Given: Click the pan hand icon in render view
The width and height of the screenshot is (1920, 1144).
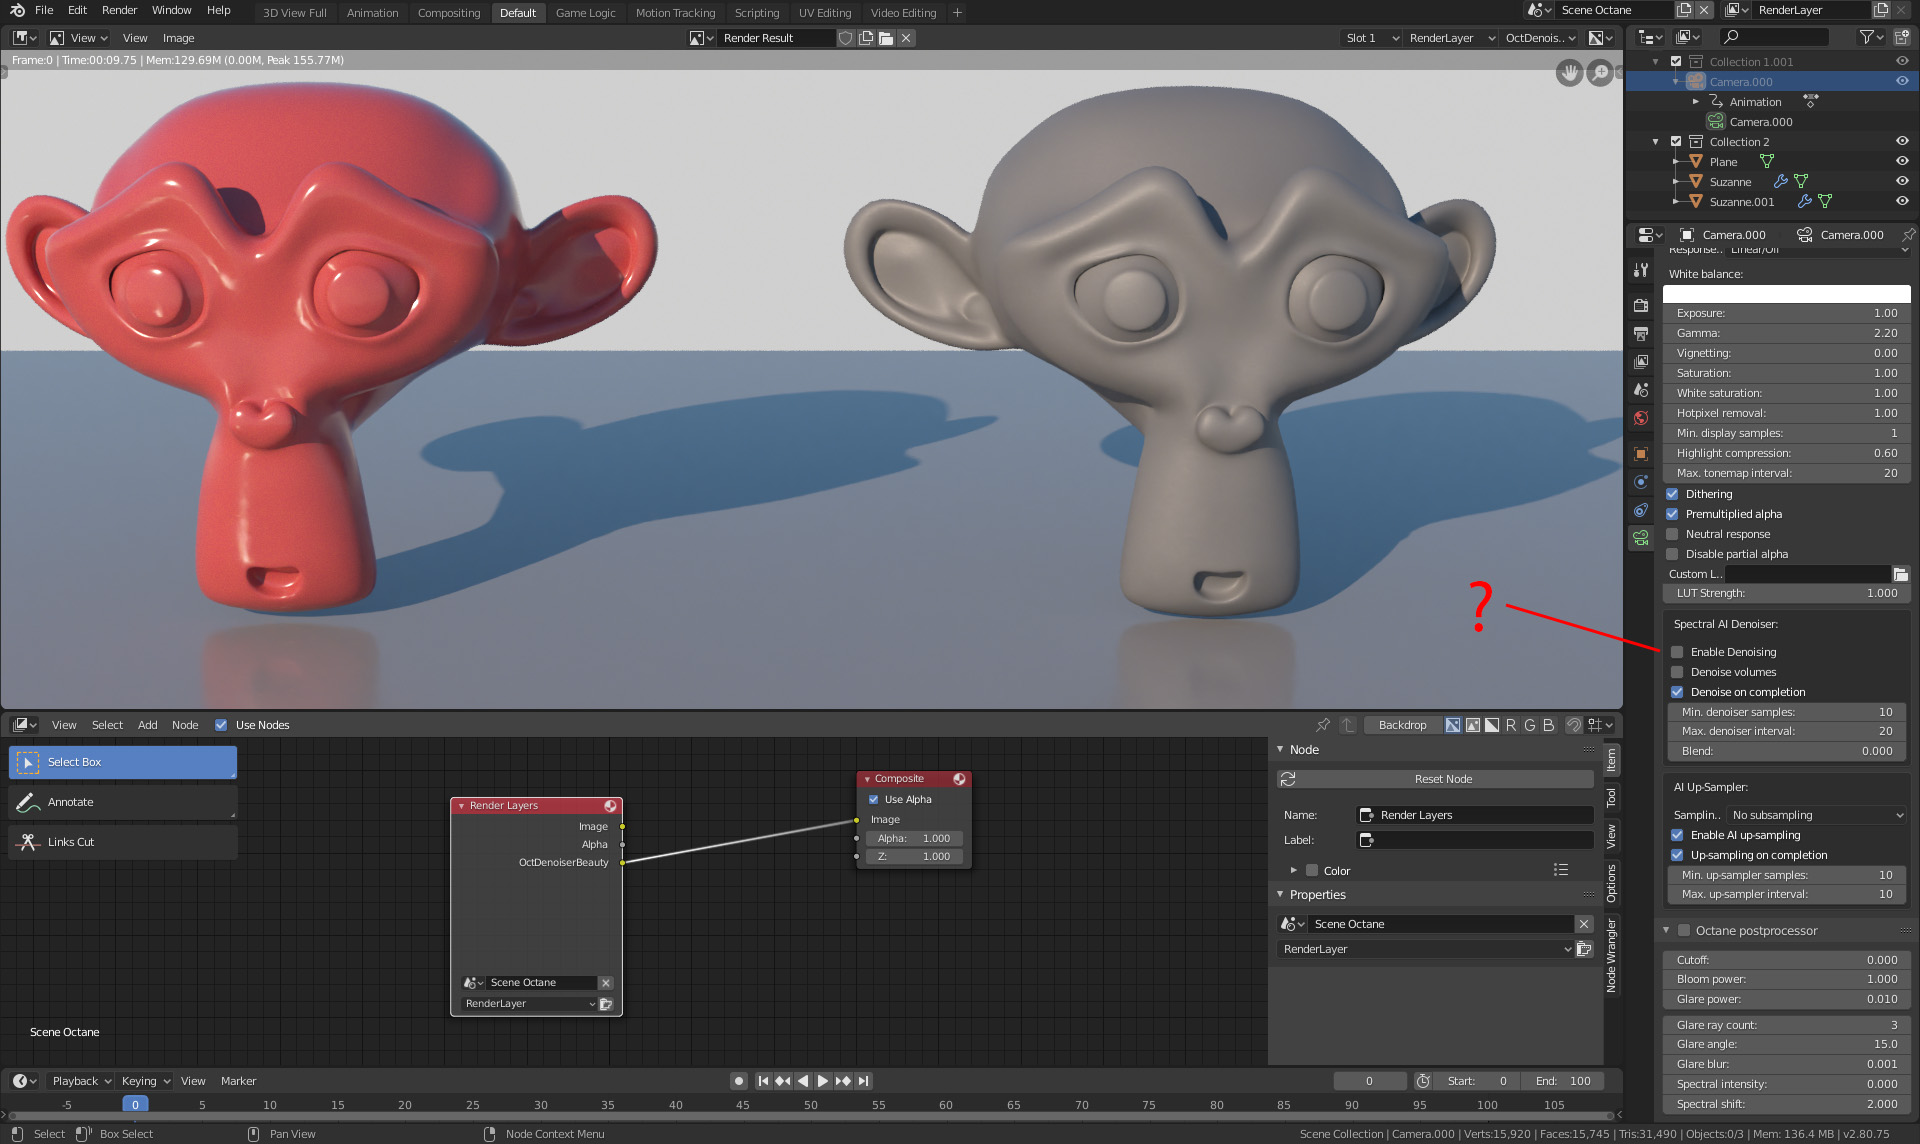Looking at the screenshot, I should (x=1569, y=73).
